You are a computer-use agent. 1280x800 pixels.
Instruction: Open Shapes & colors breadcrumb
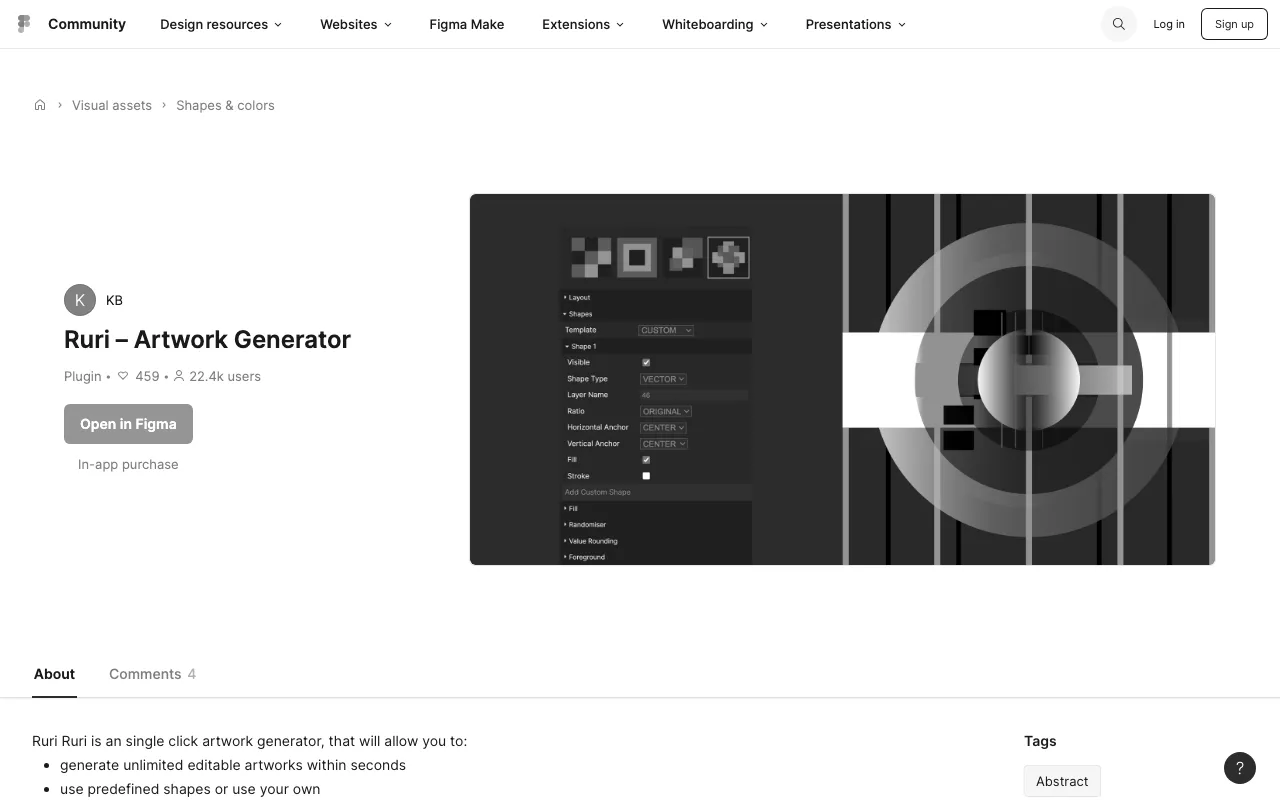225,105
